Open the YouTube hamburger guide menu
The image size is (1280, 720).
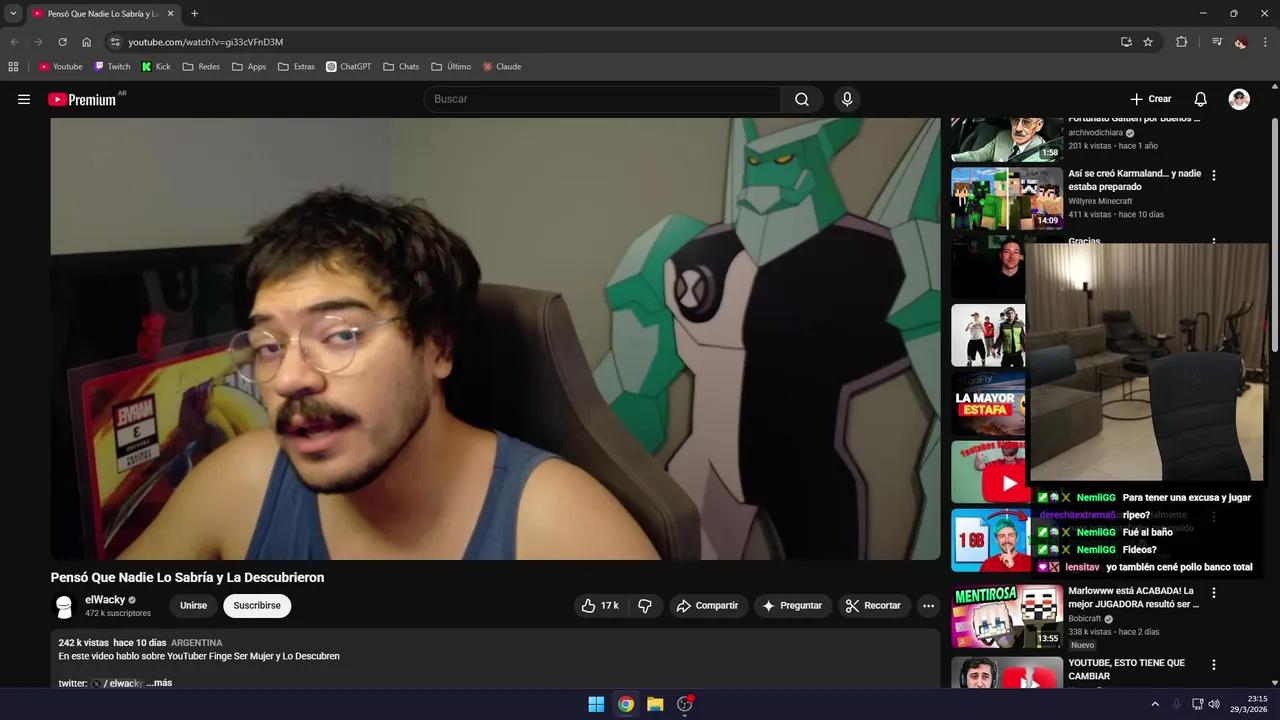(24, 99)
